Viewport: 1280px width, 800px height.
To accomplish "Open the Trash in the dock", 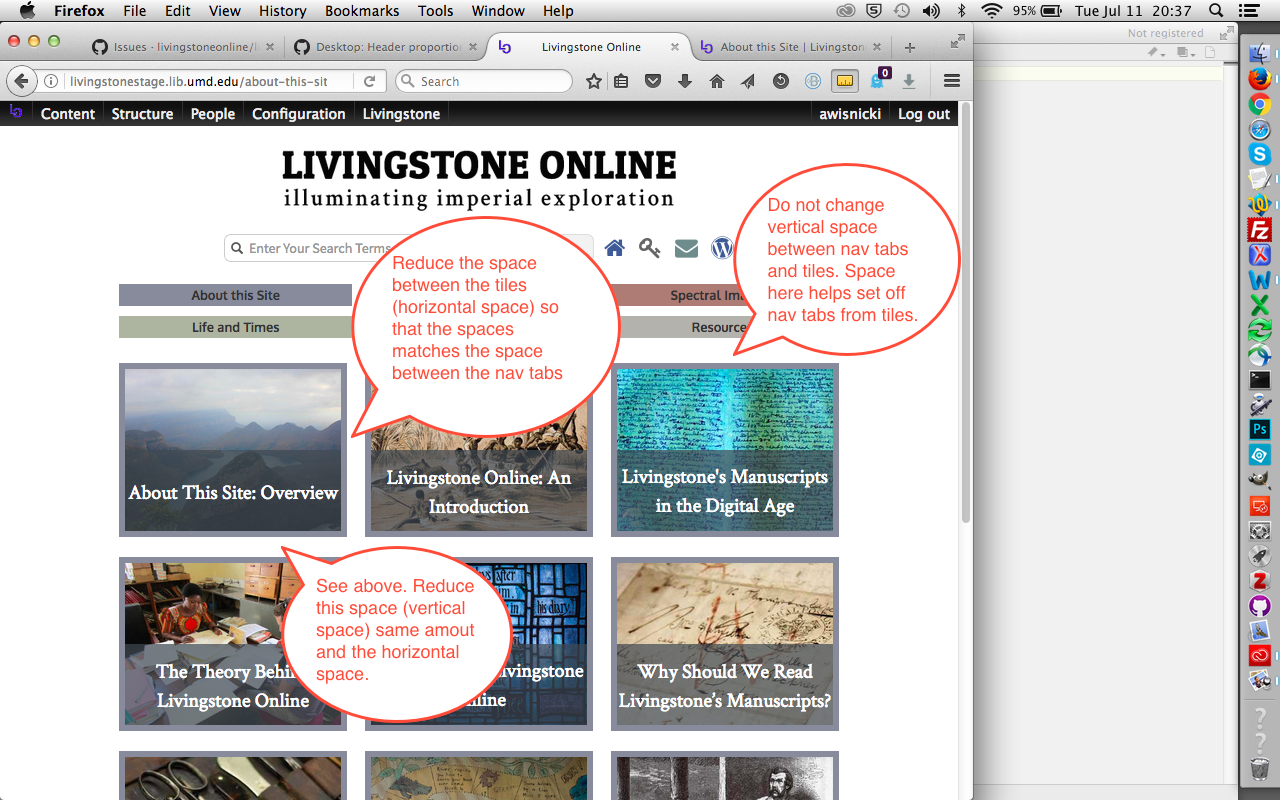I will tap(1259, 769).
